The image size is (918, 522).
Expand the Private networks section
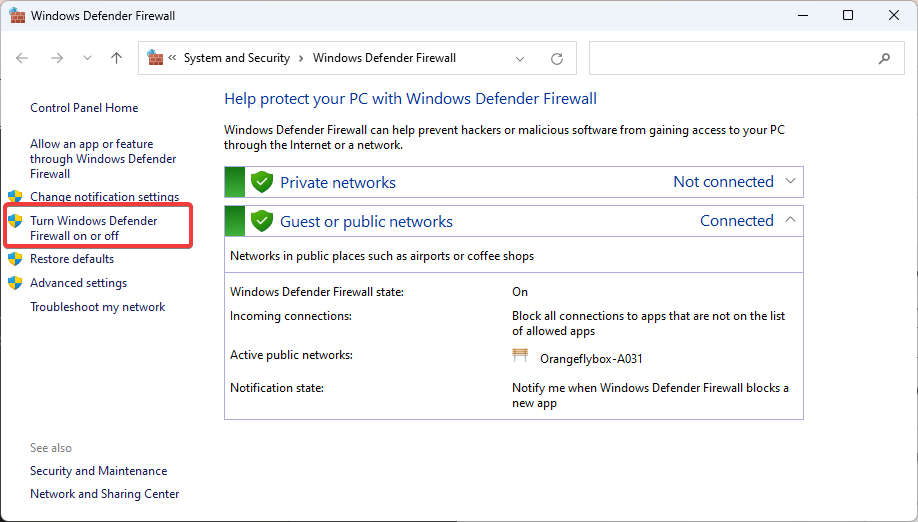[x=790, y=181]
